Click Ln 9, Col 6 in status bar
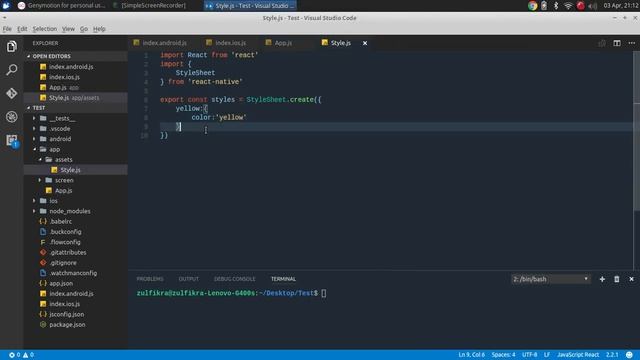The height and width of the screenshot is (360, 640). tap(471, 355)
